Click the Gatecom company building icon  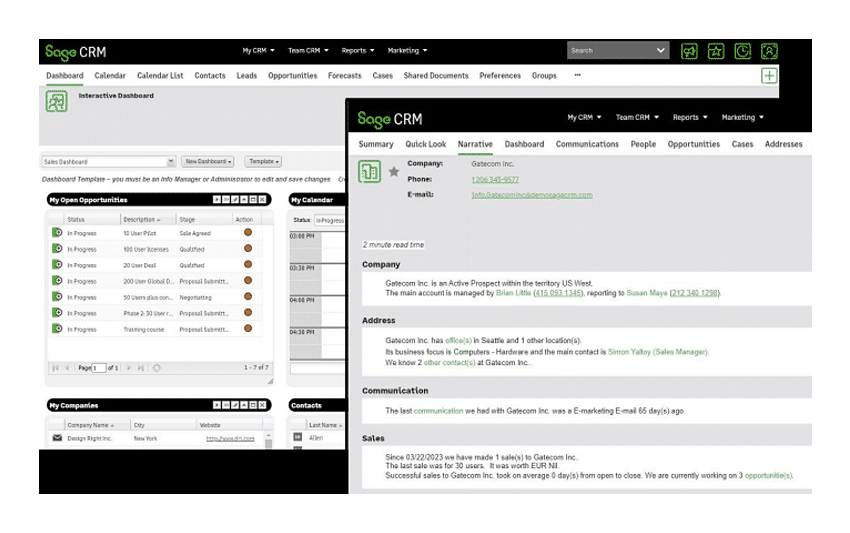coord(369,172)
